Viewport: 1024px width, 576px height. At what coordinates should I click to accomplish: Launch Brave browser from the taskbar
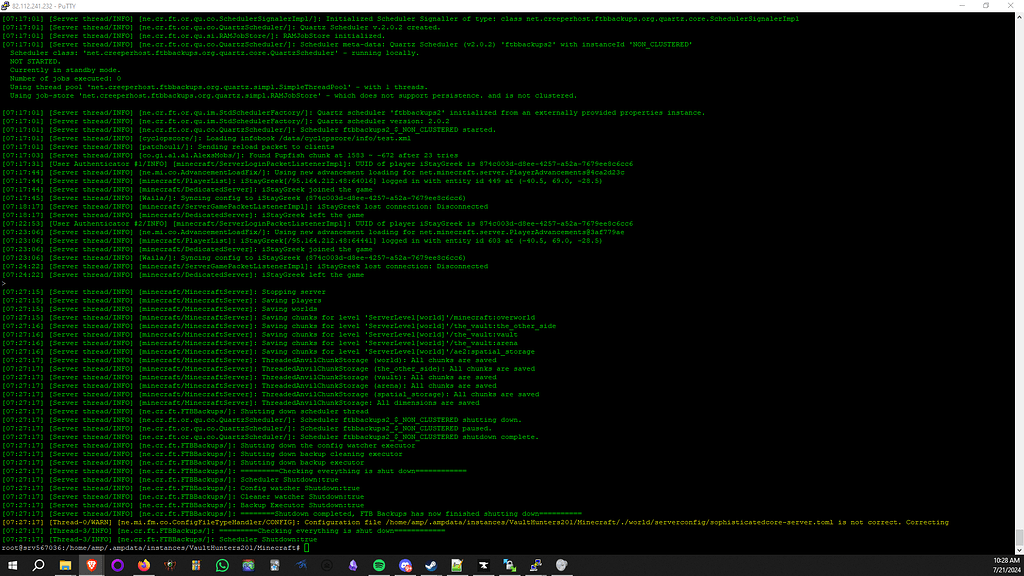click(x=91, y=565)
